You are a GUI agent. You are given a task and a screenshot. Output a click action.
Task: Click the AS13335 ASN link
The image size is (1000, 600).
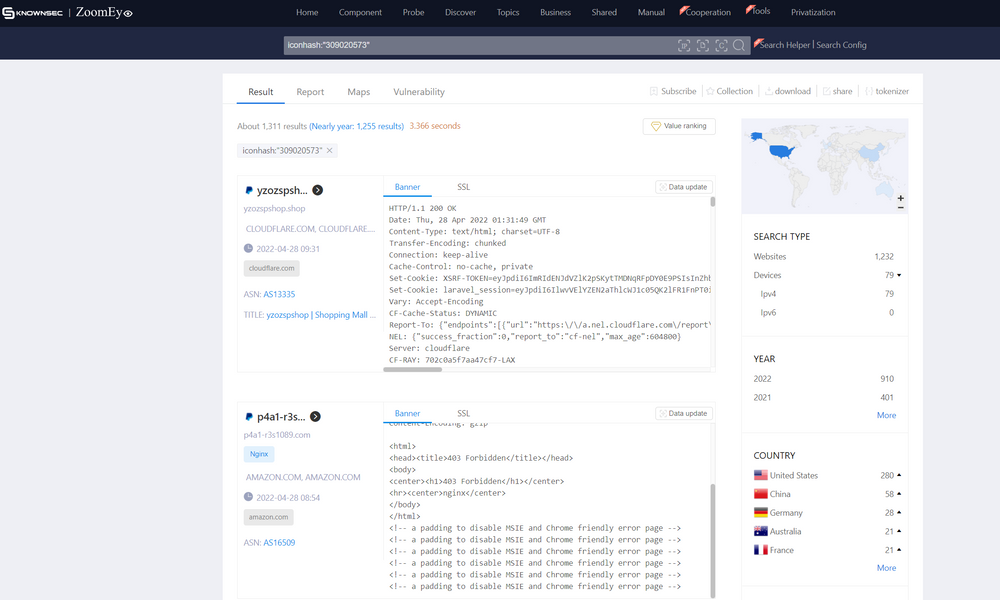pos(279,294)
